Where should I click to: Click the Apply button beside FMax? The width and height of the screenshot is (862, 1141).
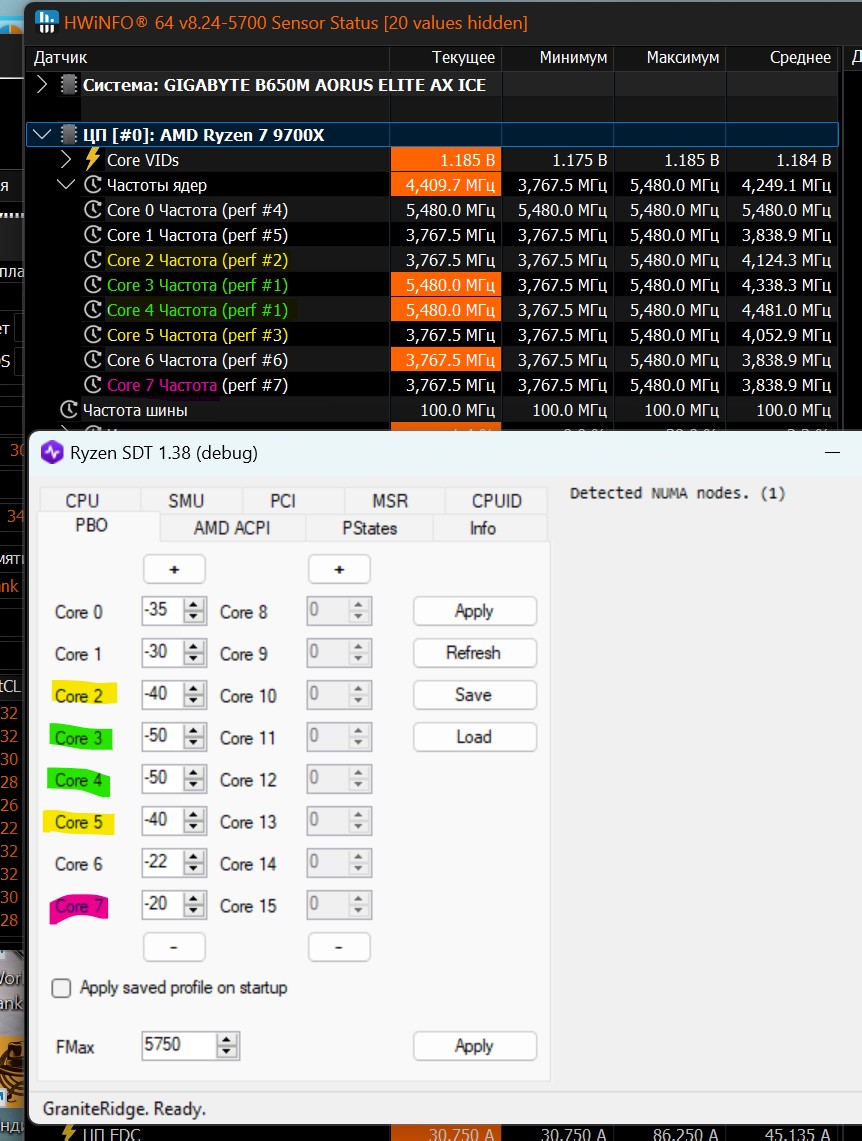pyautogui.click(x=474, y=1046)
